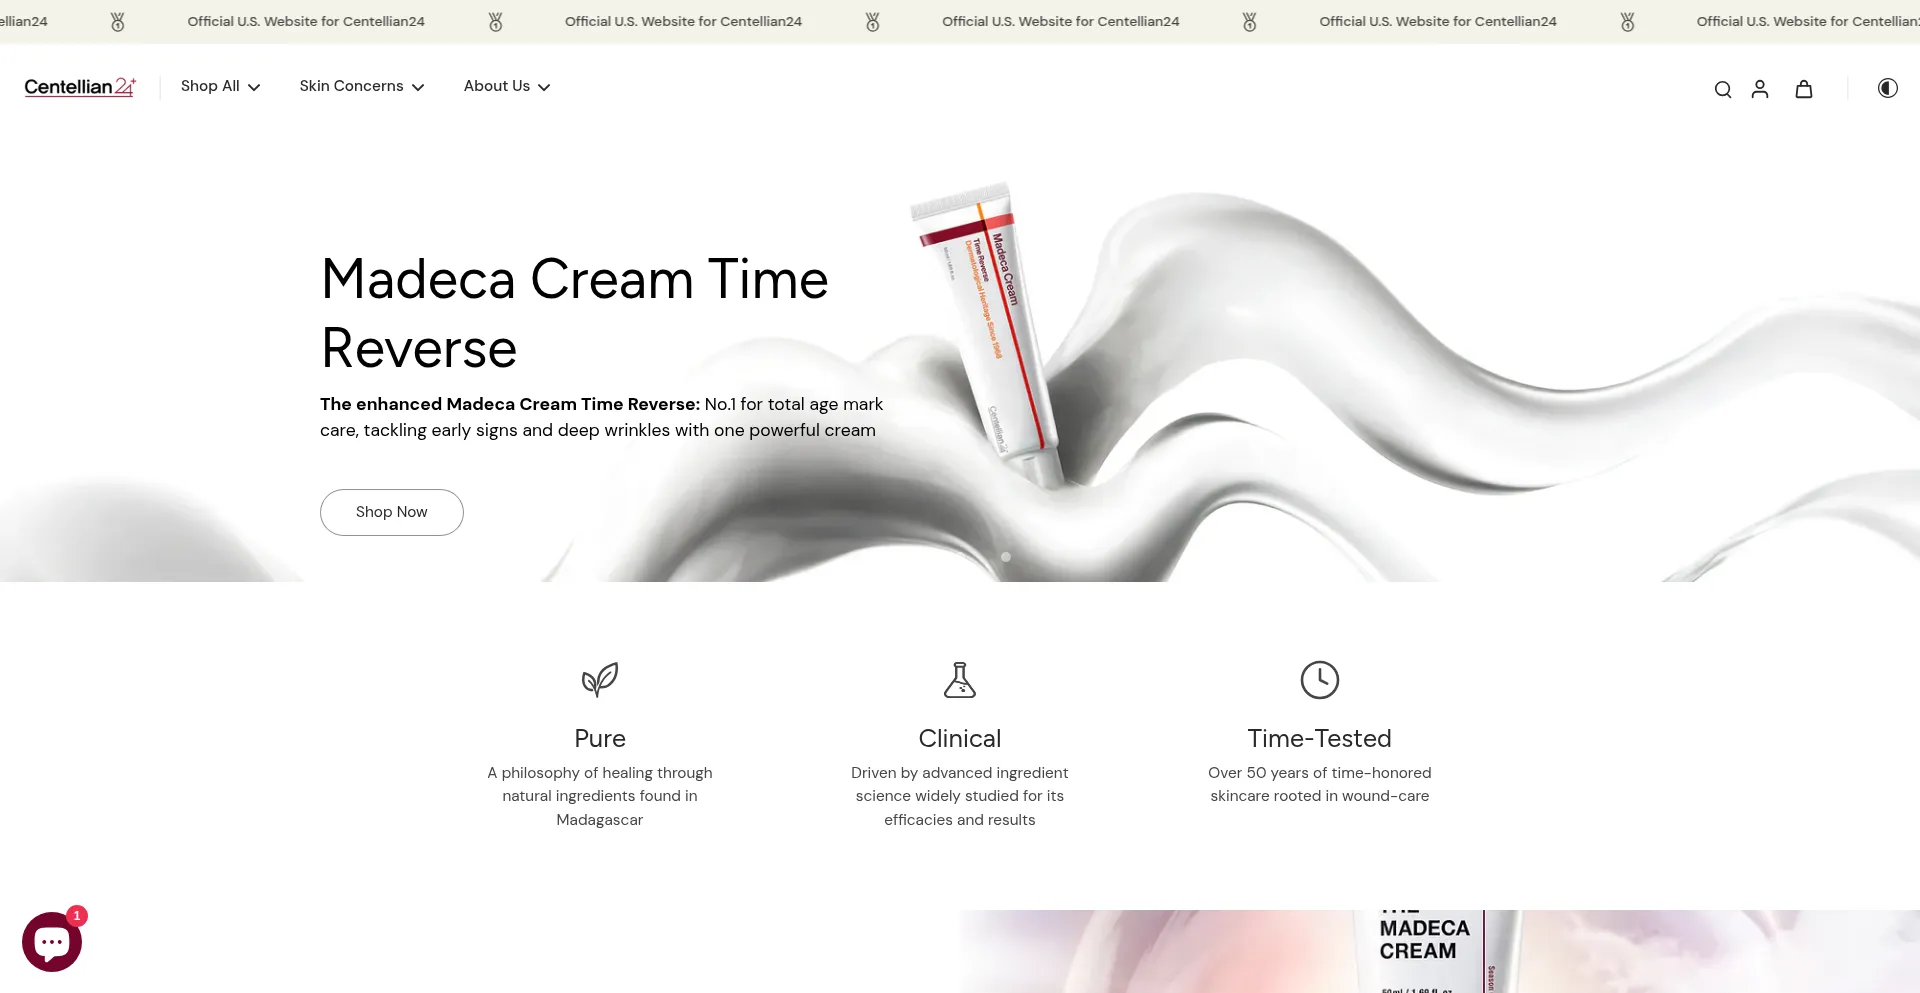Click the Clinical flask icon

pos(960,680)
